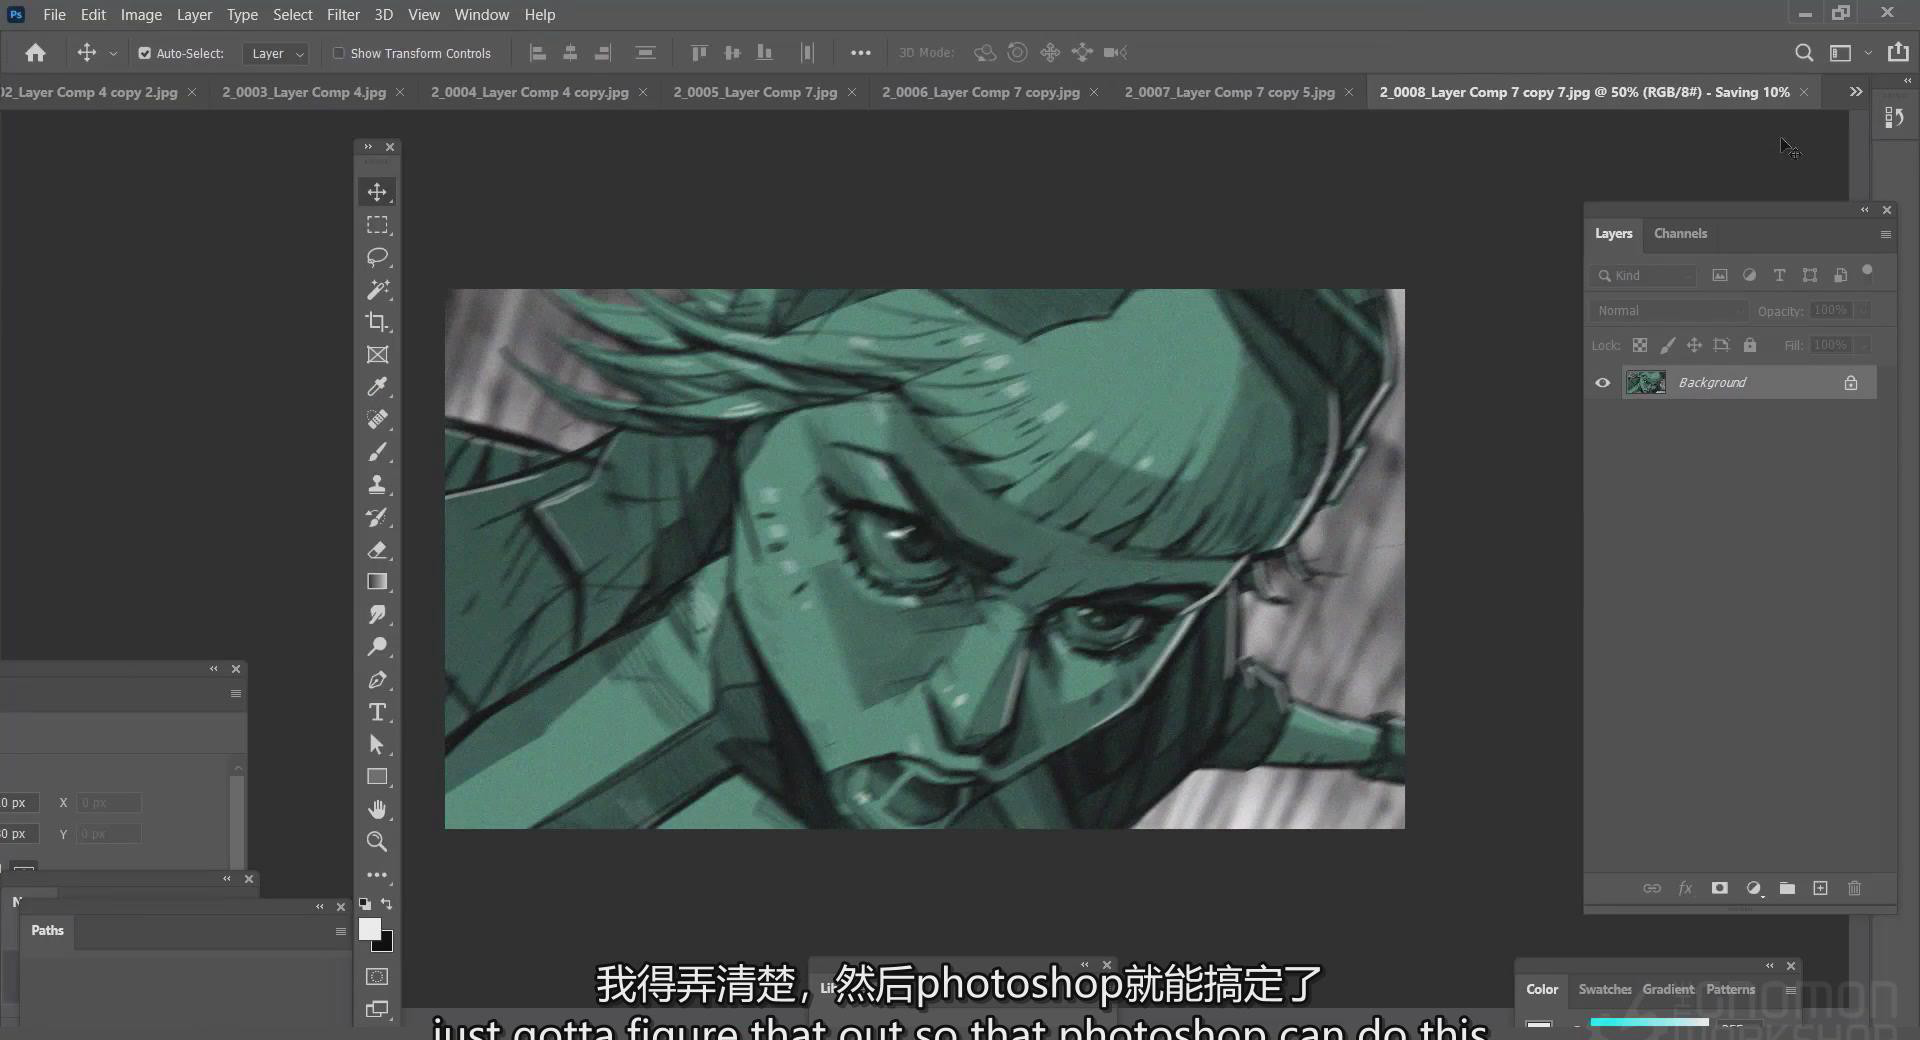Select the Type tool

[x=377, y=712]
